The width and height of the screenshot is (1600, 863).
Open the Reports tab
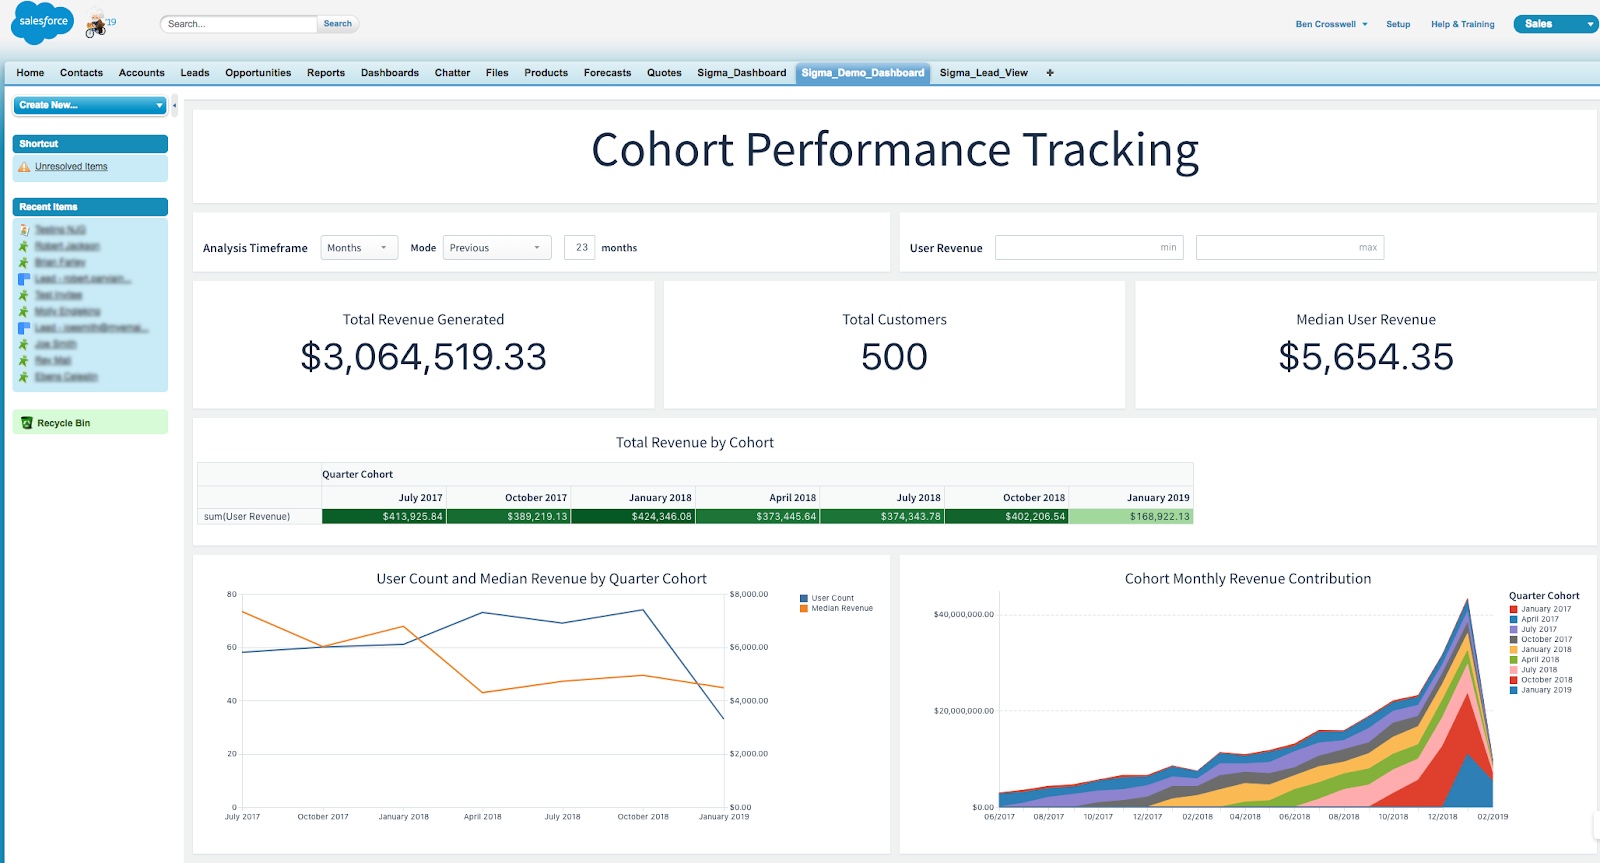[326, 73]
